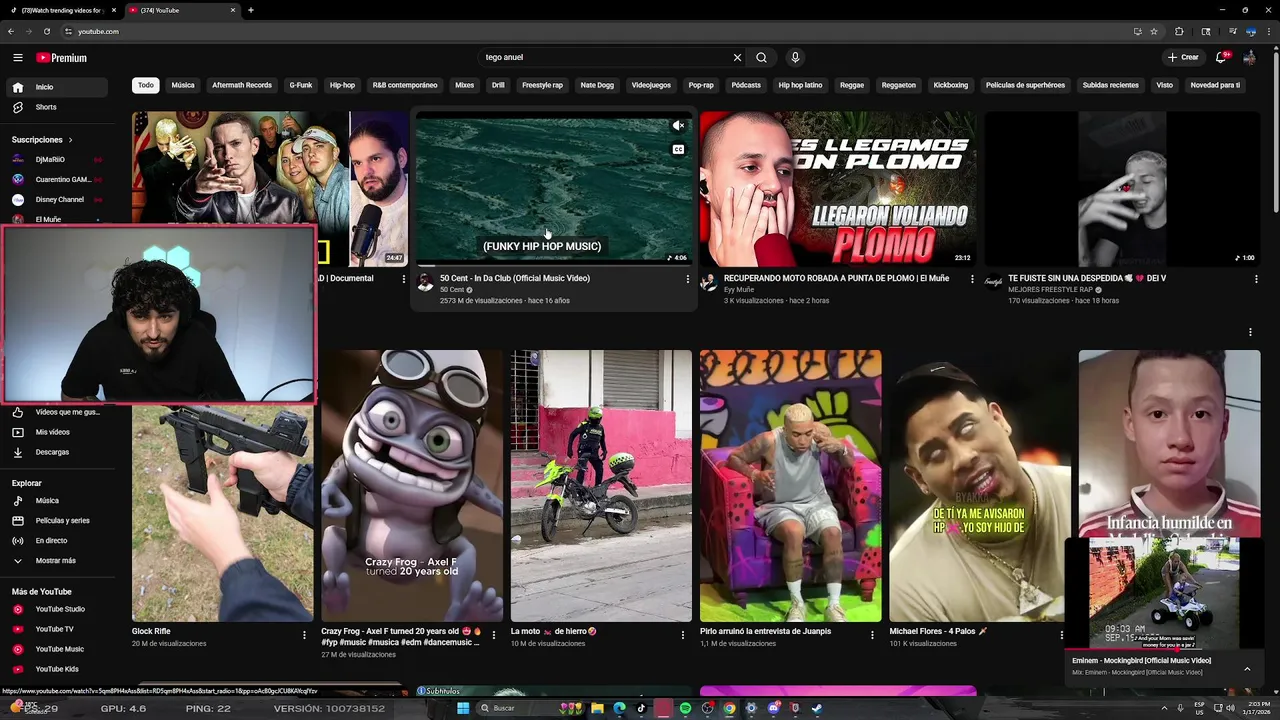Select the Reggaeton filter chip
The height and width of the screenshot is (720, 1280).
(x=898, y=85)
